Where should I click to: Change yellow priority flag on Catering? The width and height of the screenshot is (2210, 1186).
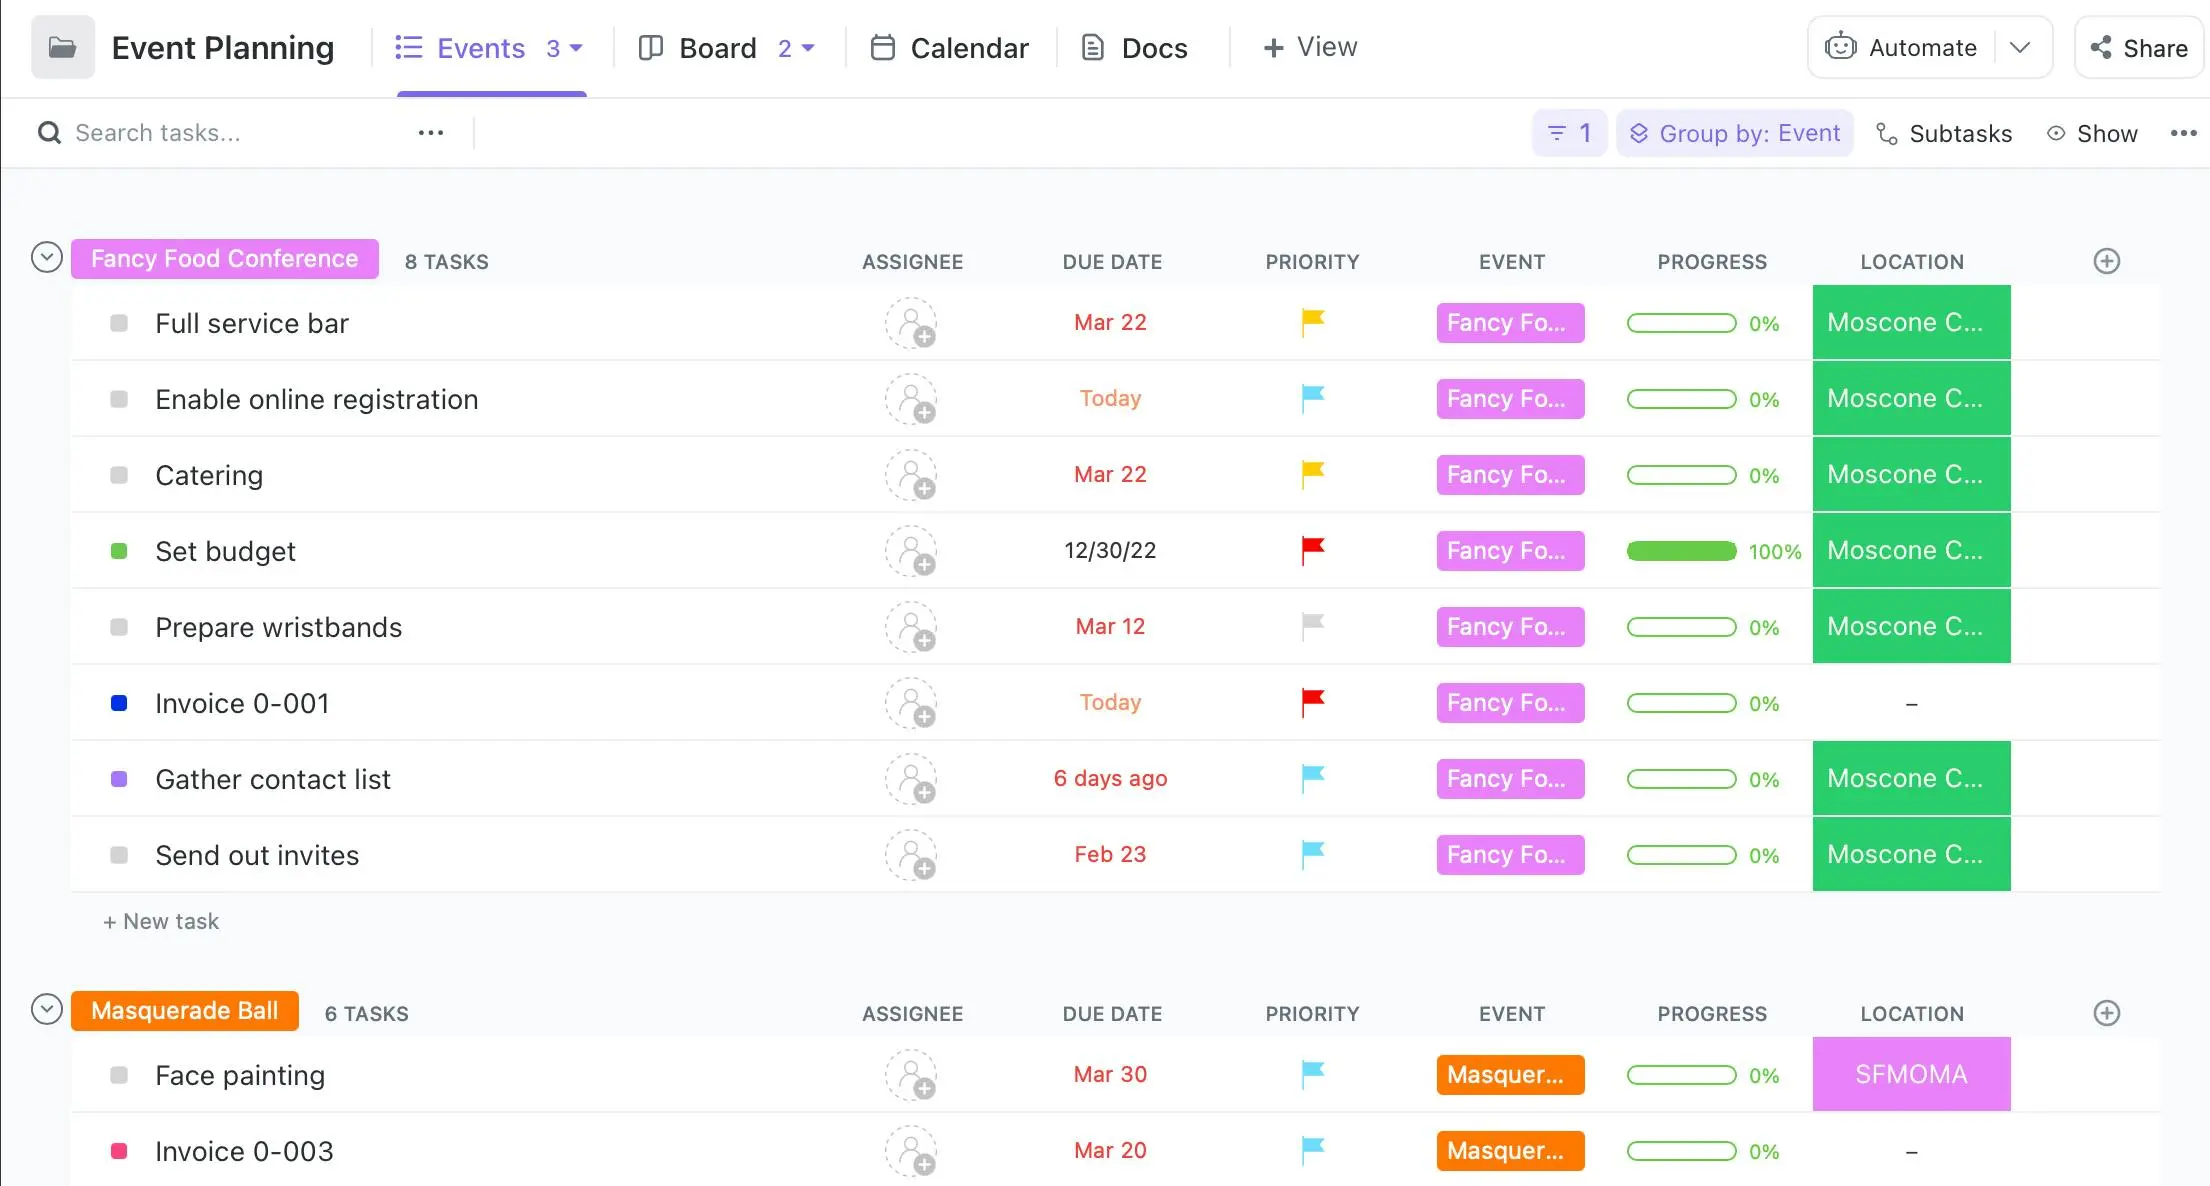click(1312, 475)
